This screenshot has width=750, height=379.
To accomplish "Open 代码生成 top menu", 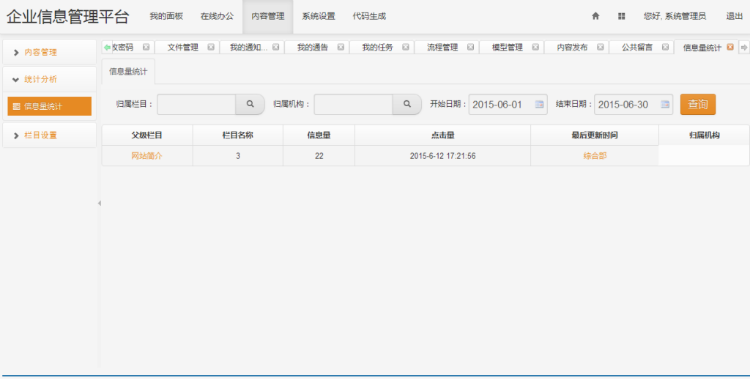I will coord(369,16).
